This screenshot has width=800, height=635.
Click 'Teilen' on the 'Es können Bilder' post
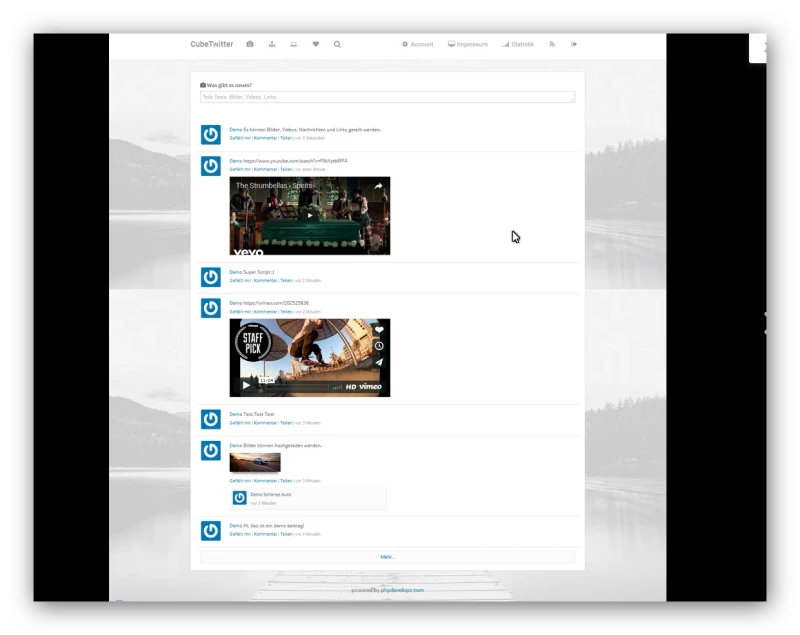(286, 138)
